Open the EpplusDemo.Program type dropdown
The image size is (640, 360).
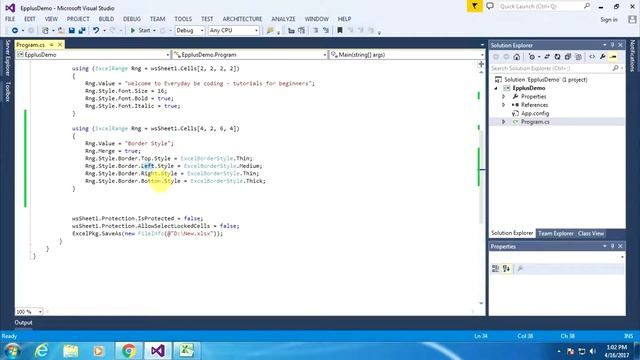250,55
